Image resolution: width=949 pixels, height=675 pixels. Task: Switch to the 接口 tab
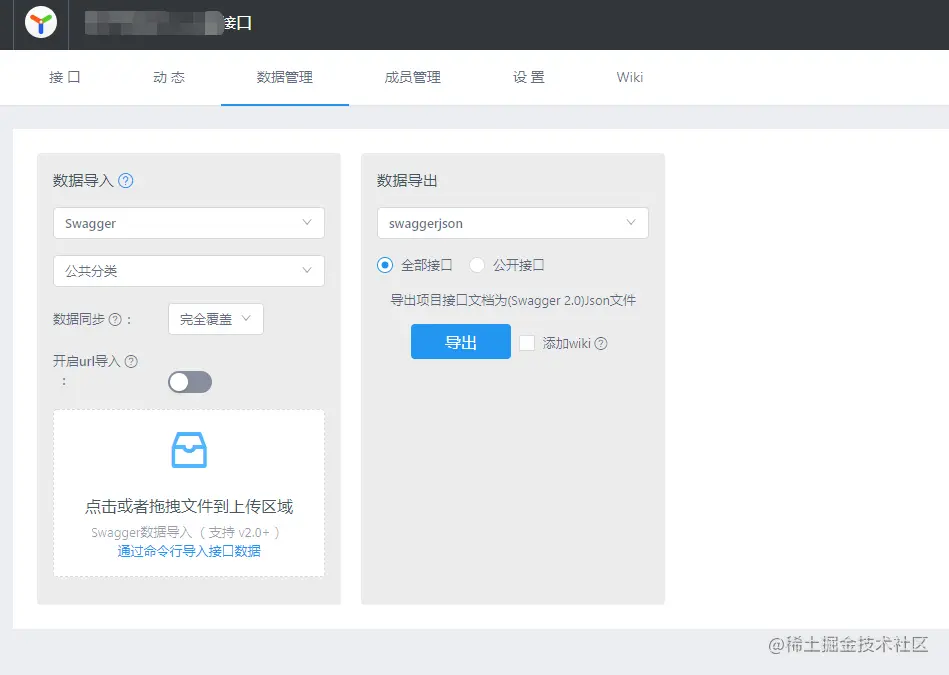tap(65, 77)
